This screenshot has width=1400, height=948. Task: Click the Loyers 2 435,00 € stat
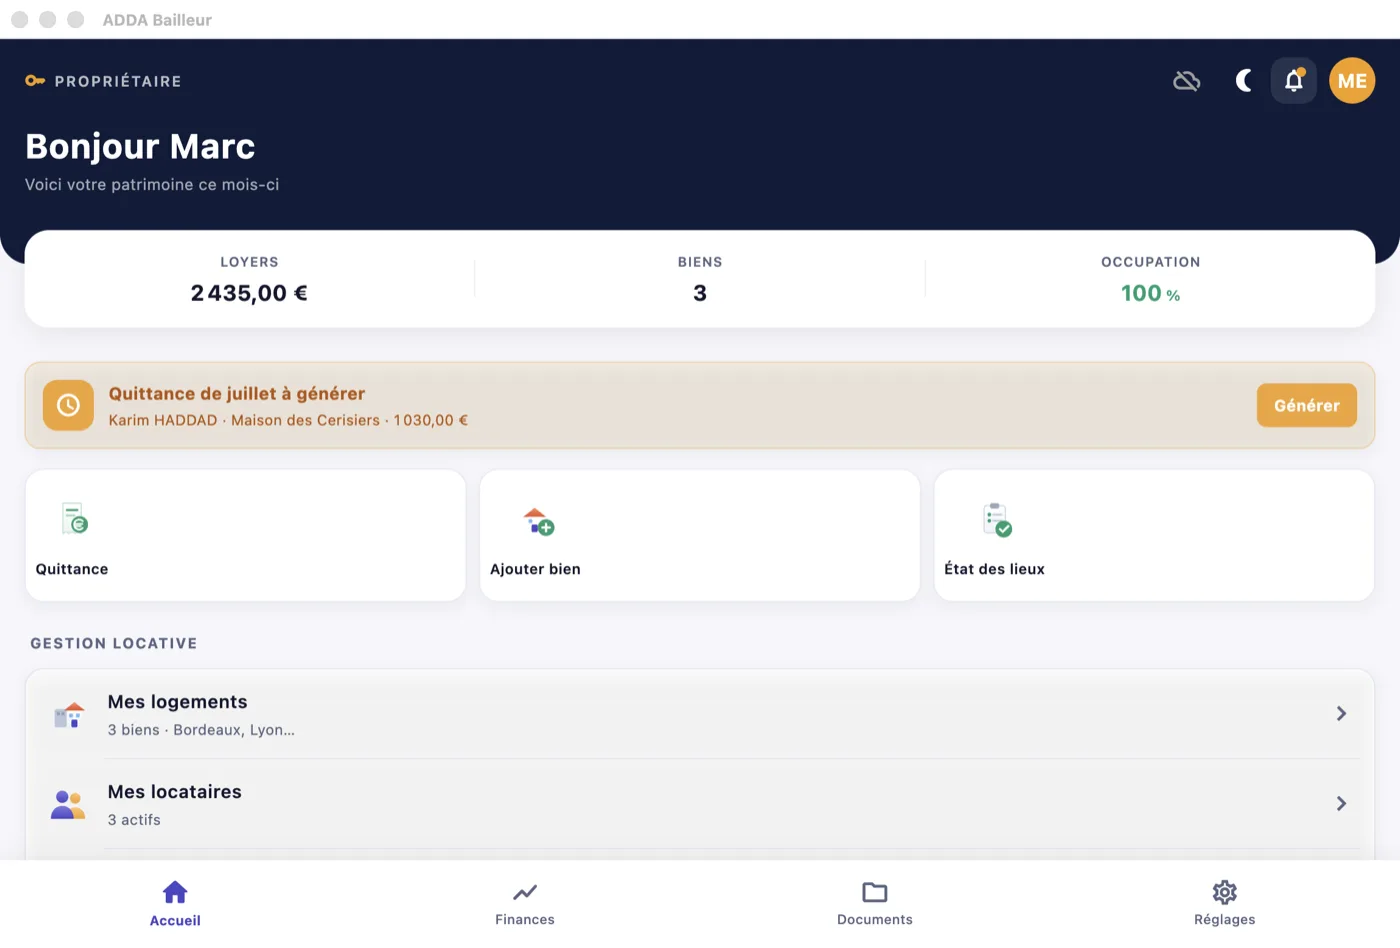click(249, 279)
